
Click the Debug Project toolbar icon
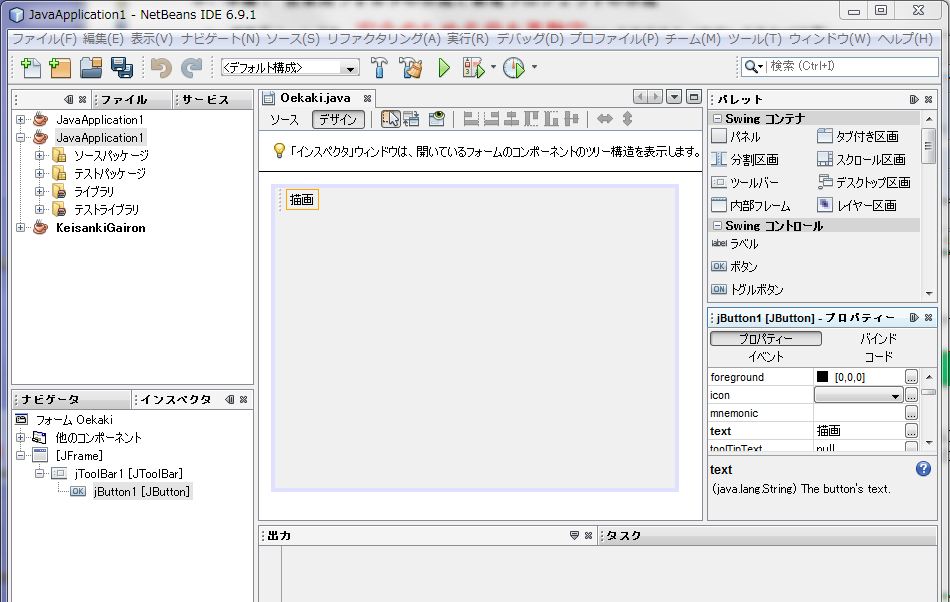[x=473, y=68]
